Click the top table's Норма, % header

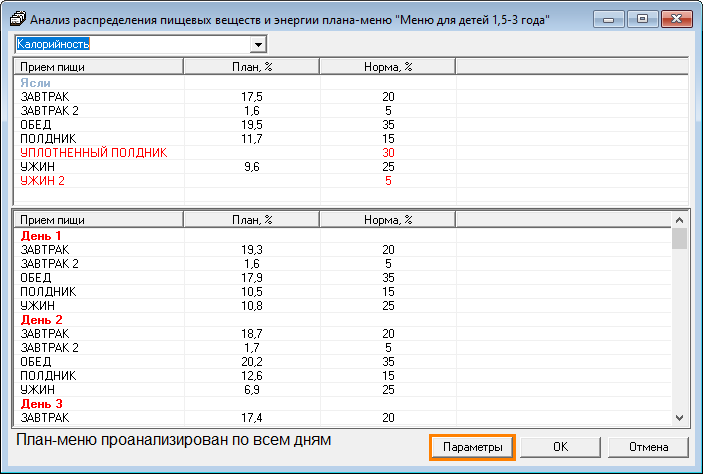point(387,66)
